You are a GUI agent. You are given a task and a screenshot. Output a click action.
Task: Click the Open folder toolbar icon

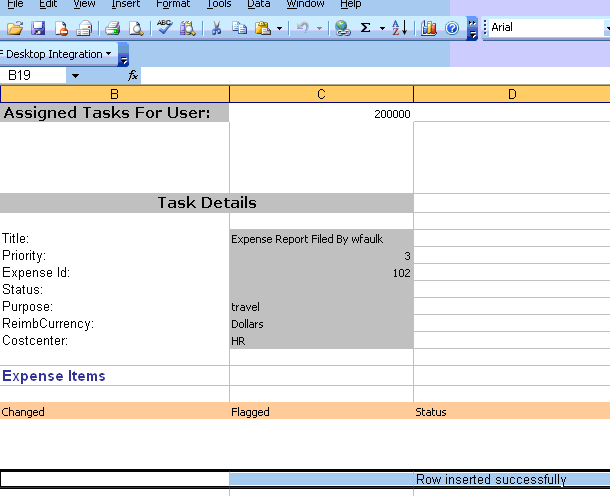click(x=15, y=28)
